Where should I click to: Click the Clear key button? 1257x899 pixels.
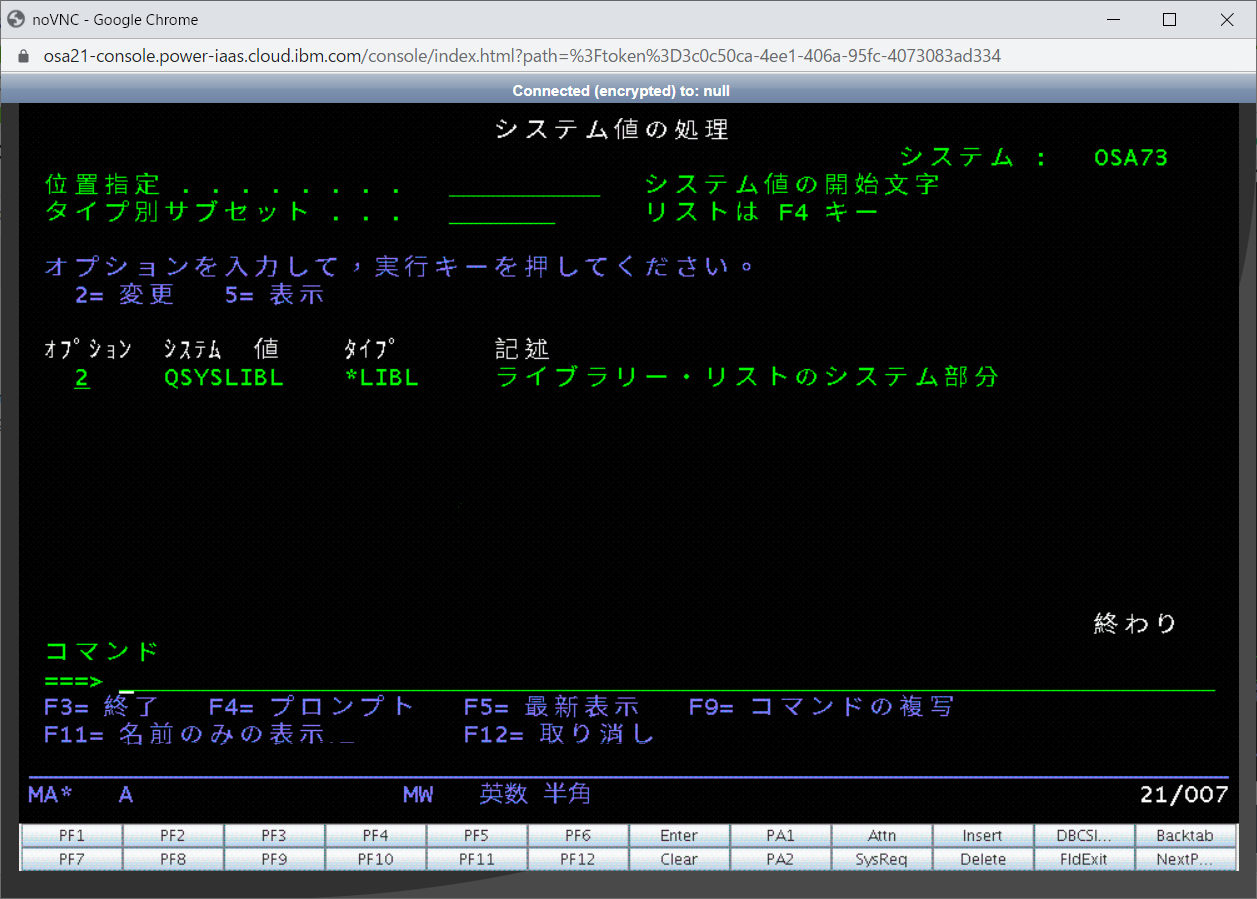click(679, 859)
